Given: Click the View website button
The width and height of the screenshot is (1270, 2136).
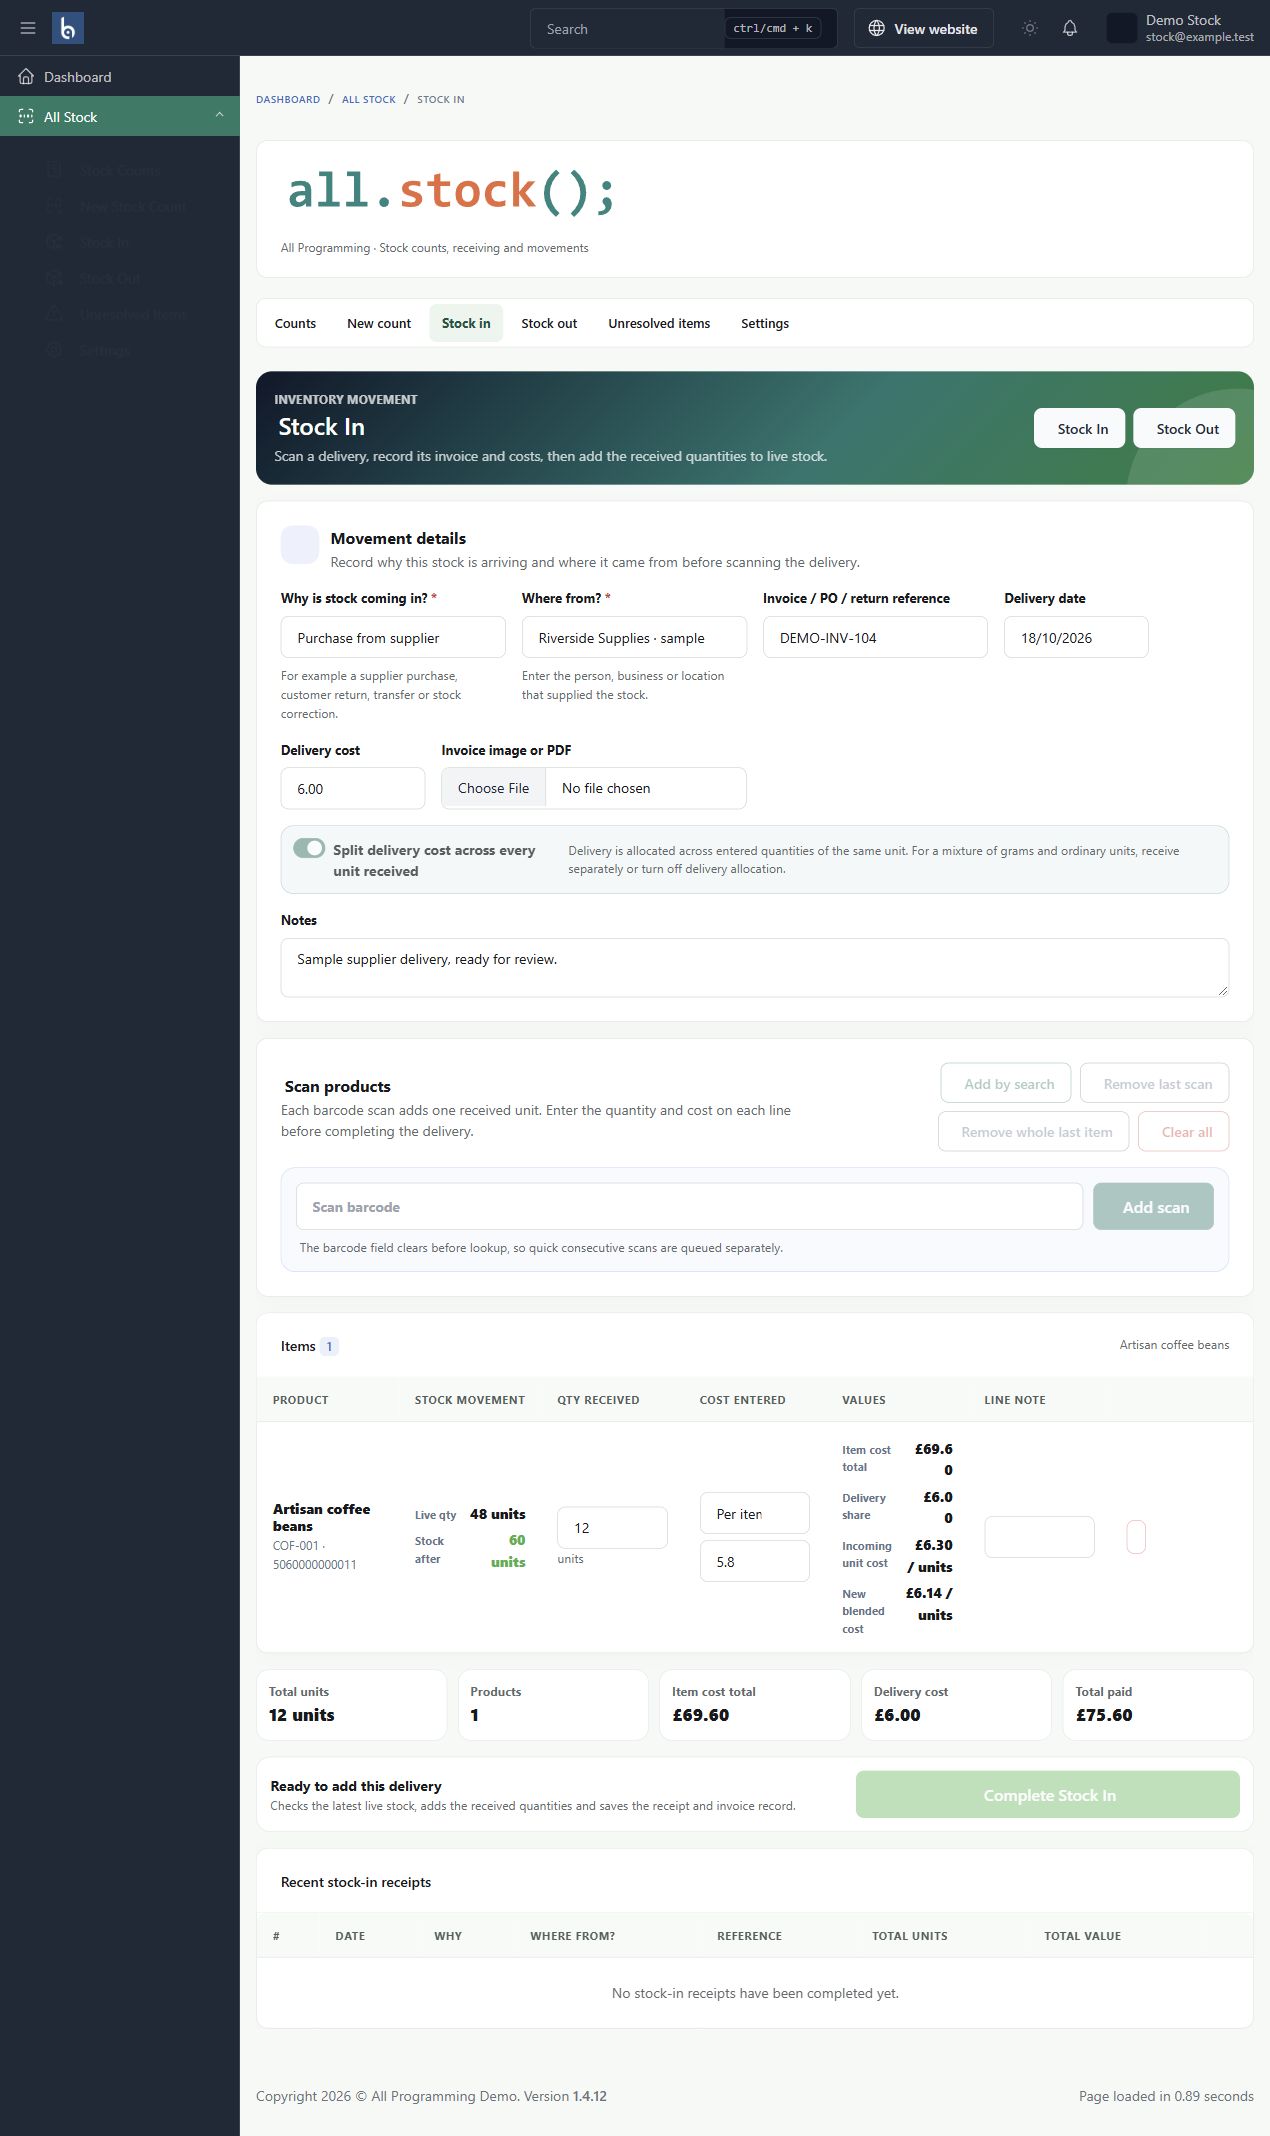Looking at the screenshot, I should click(923, 28).
